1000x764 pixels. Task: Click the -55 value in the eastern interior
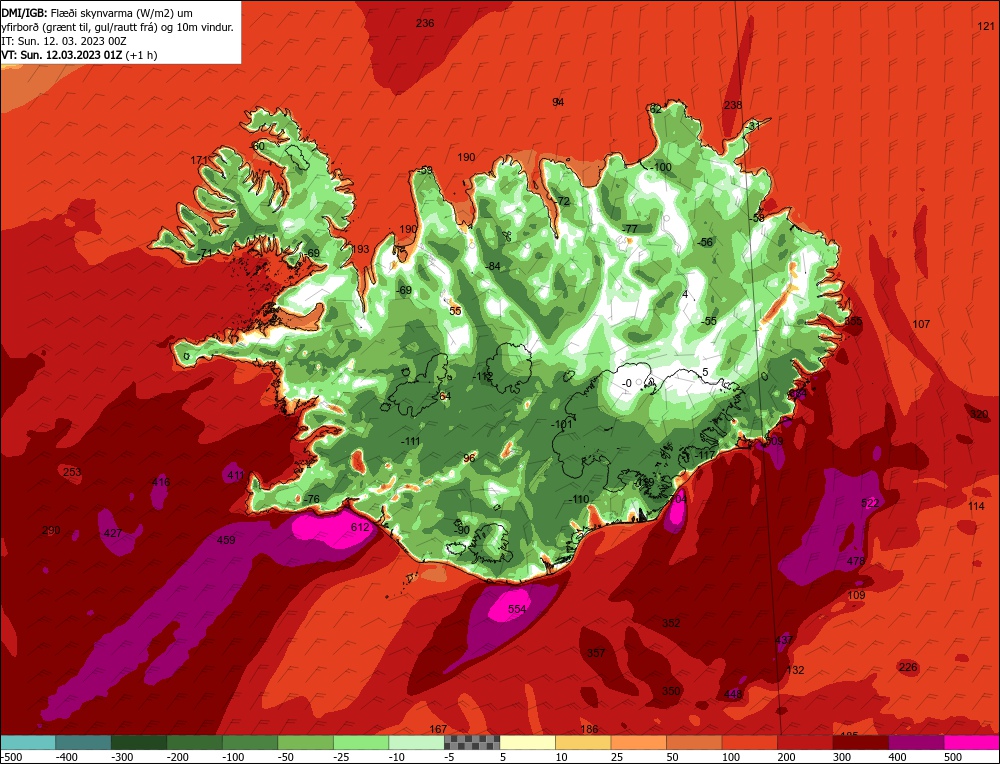709,321
